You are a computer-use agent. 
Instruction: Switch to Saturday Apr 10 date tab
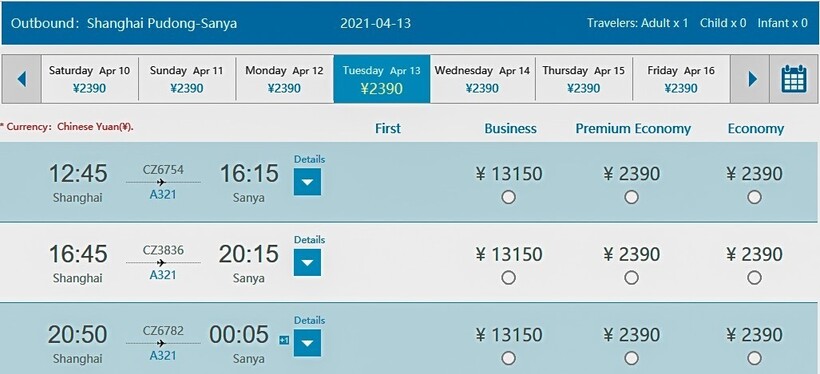[89, 79]
